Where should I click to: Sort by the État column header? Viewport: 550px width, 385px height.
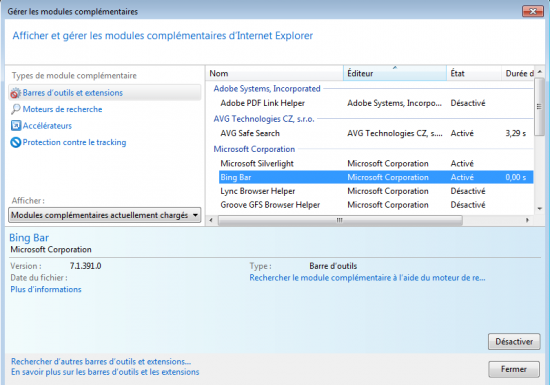[x=474, y=73]
